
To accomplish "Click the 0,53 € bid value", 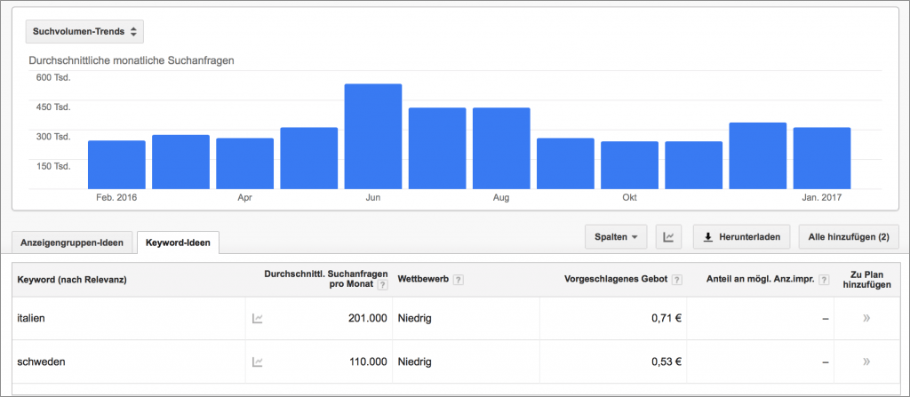I will click(x=666, y=362).
